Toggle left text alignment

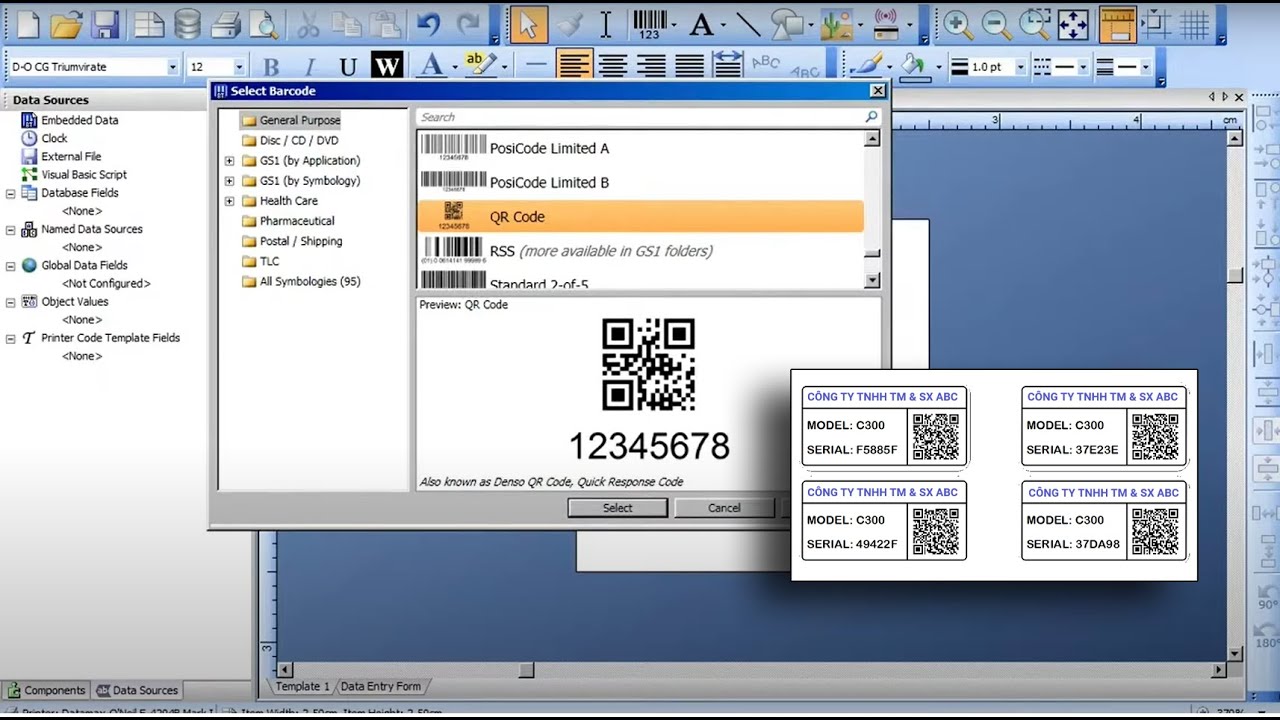click(x=574, y=67)
